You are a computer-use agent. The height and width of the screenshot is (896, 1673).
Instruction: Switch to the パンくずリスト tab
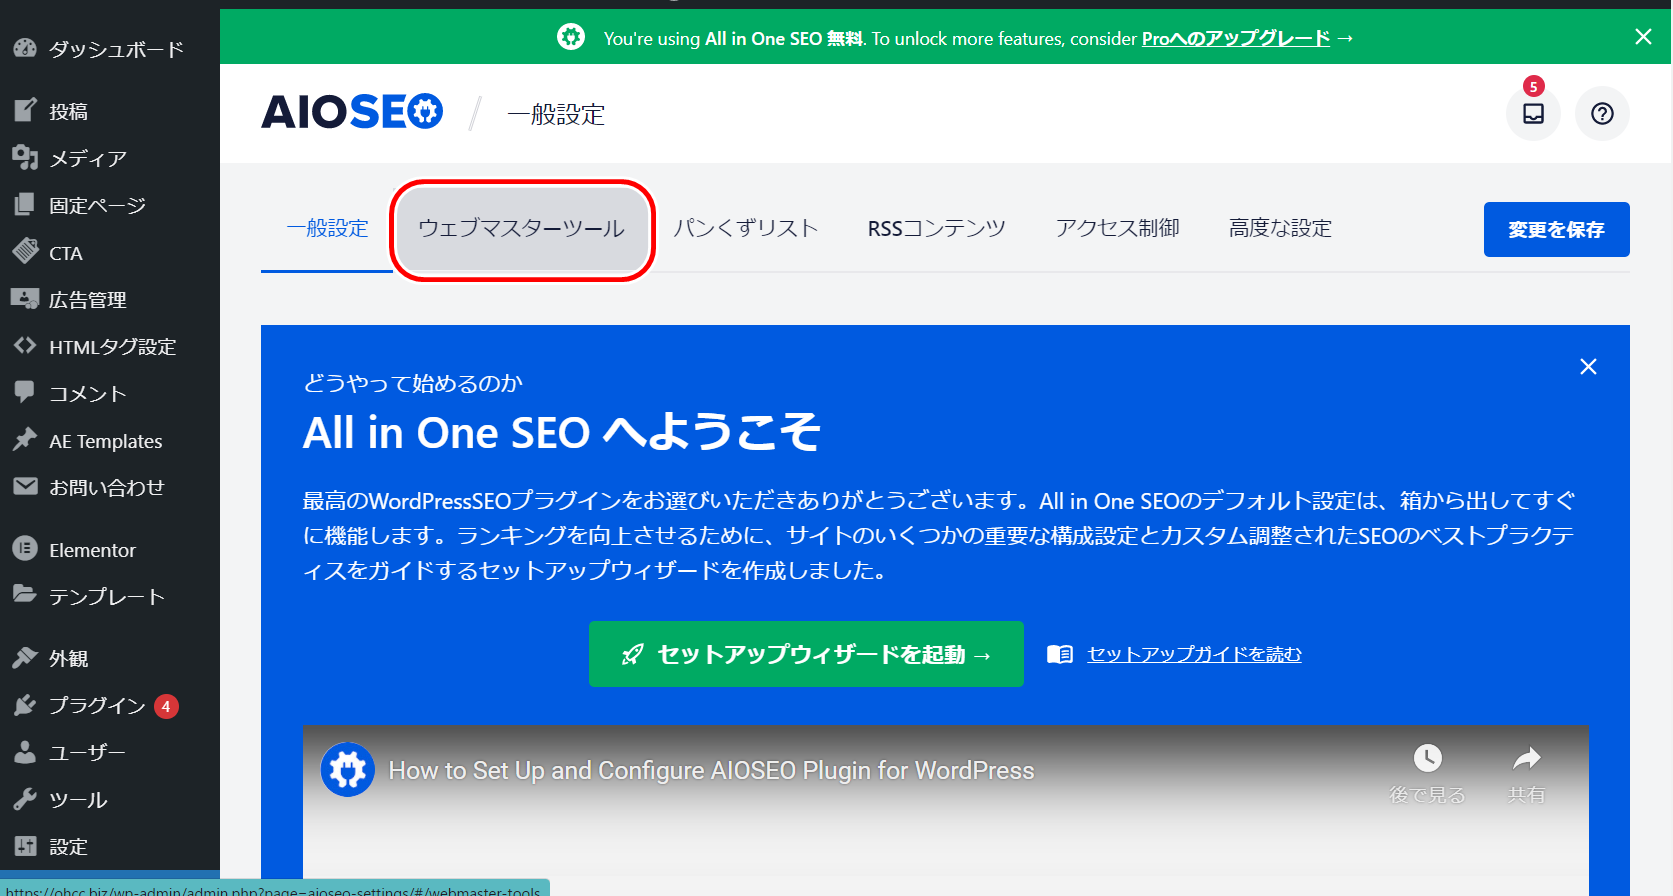click(x=745, y=229)
